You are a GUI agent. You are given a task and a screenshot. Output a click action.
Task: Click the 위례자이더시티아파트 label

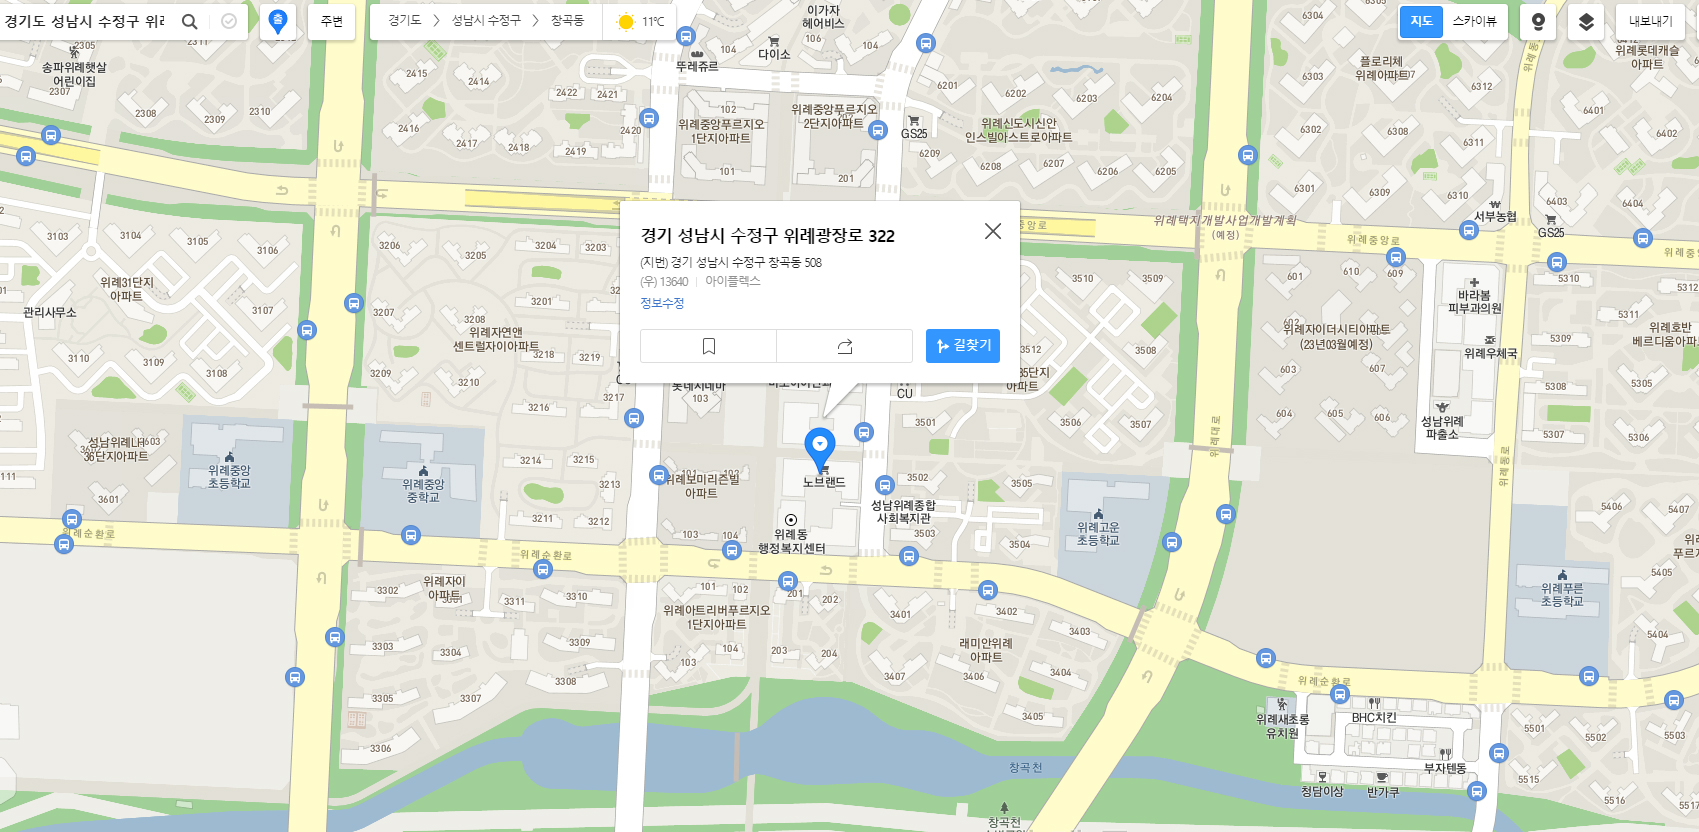click(x=1337, y=336)
